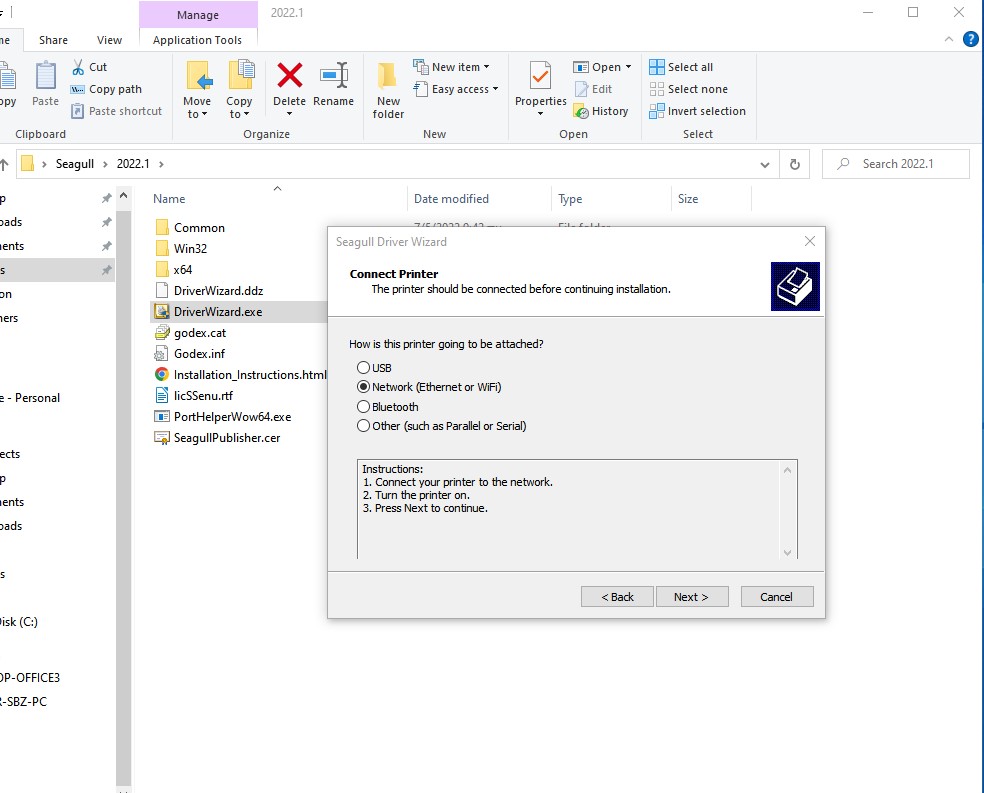Viewport: 984px width, 793px height.
Task: Expand the Properties dropdown arrow
Action: tap(540, 114)
